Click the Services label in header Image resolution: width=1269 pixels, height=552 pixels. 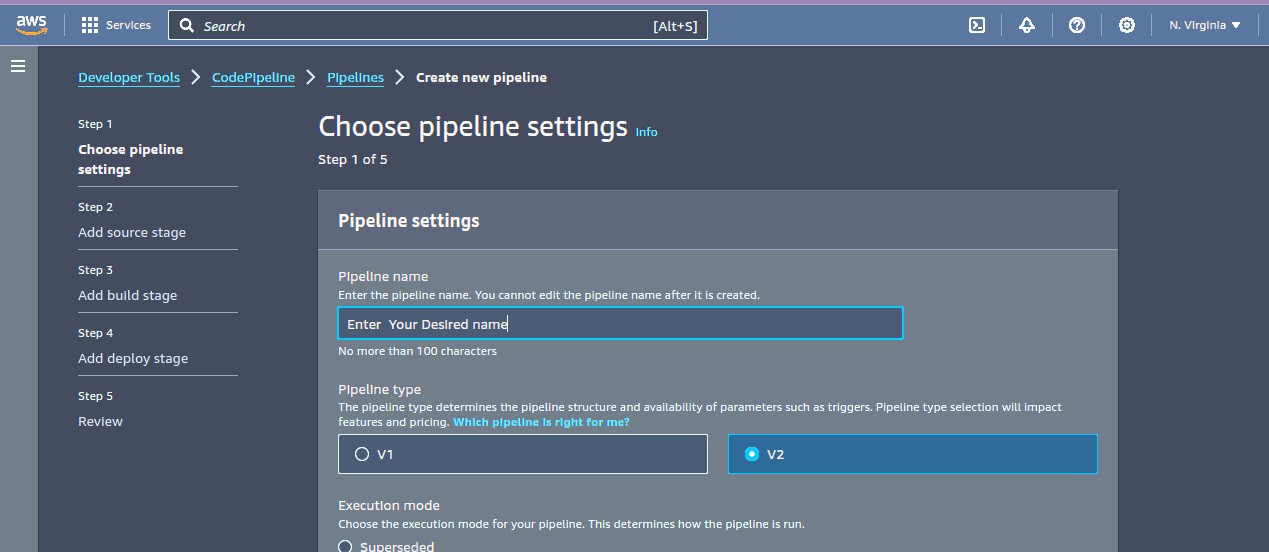[x=128, y=25]
